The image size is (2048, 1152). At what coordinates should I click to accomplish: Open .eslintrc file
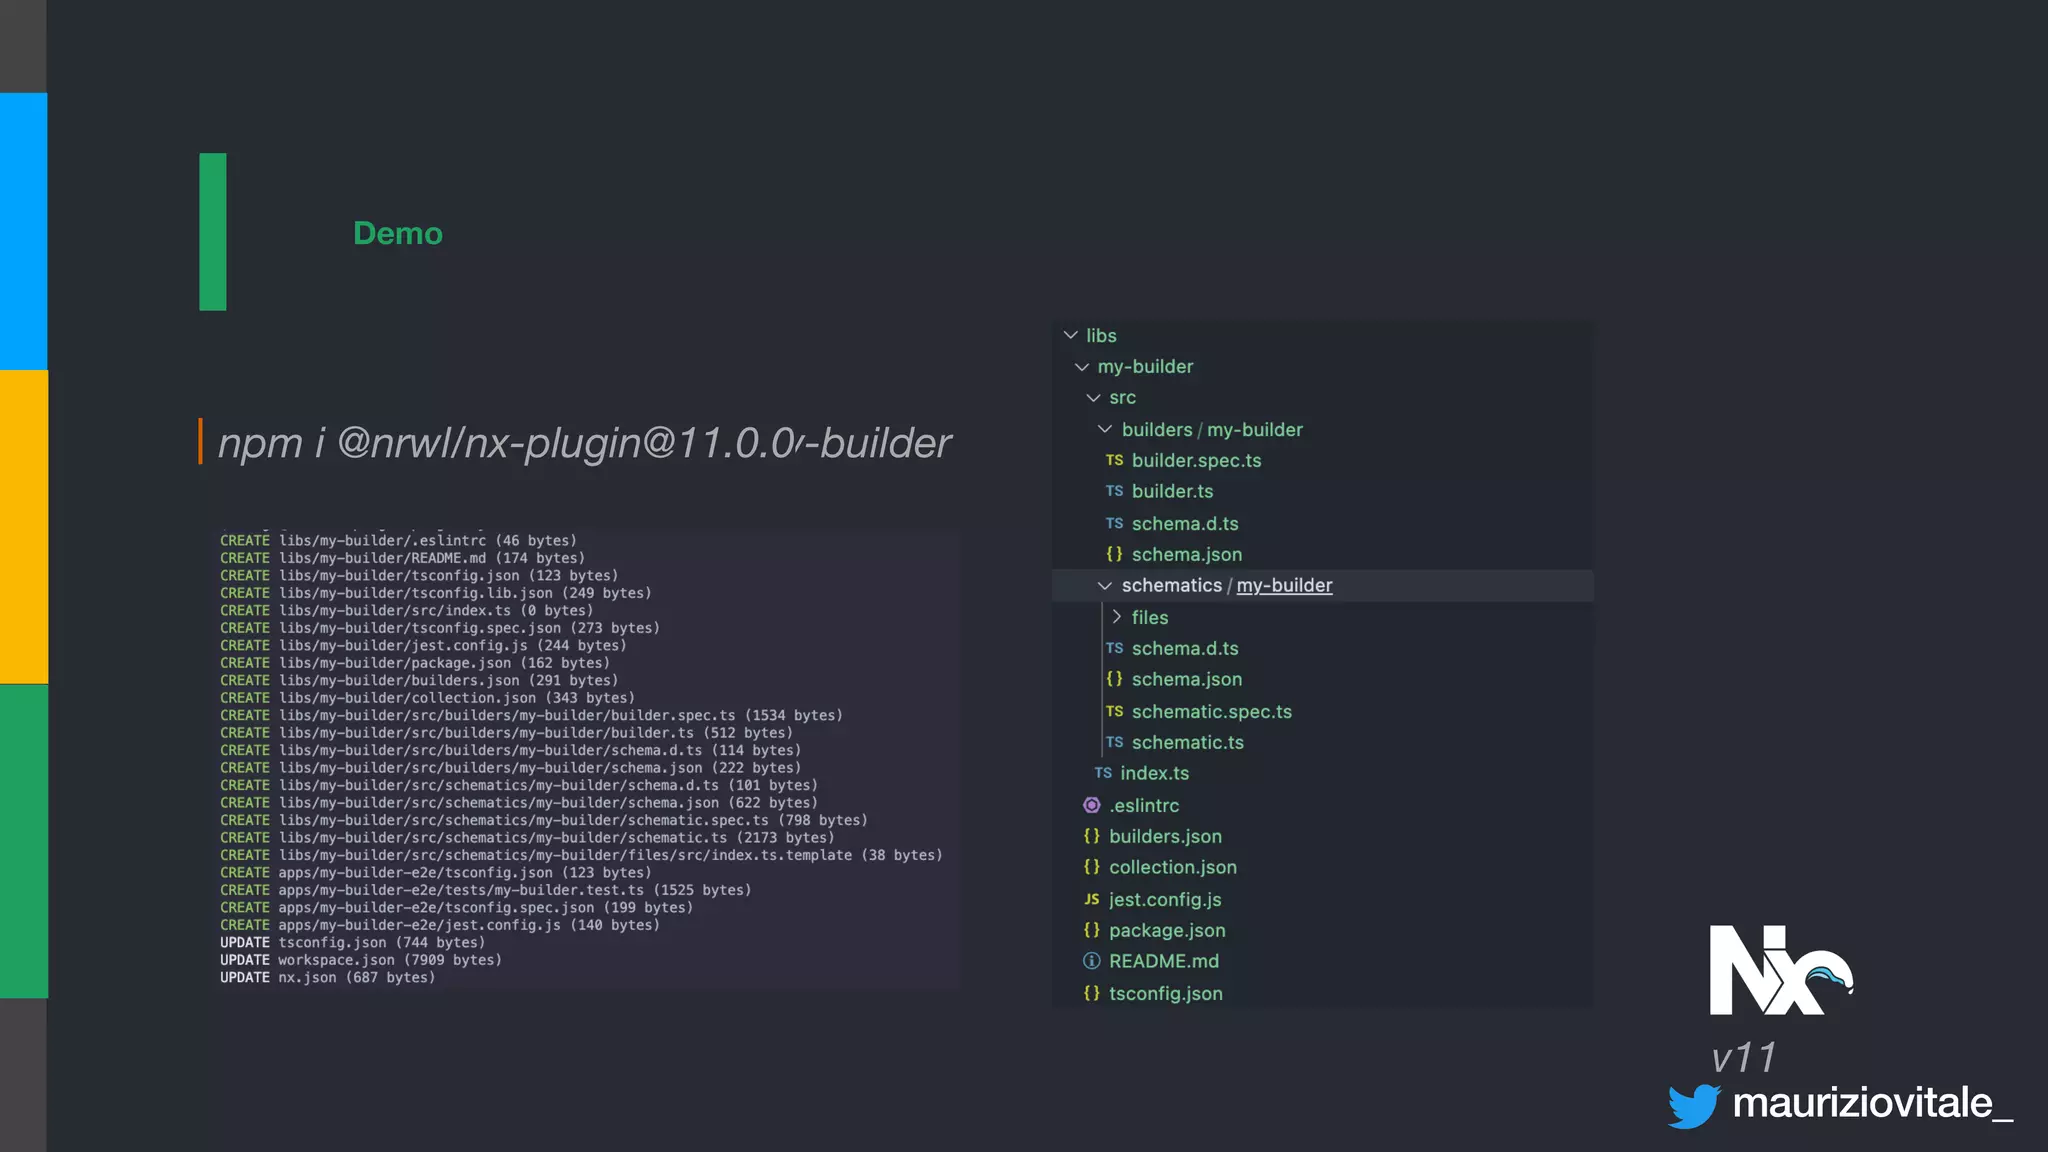click(x=1144, y=805)
